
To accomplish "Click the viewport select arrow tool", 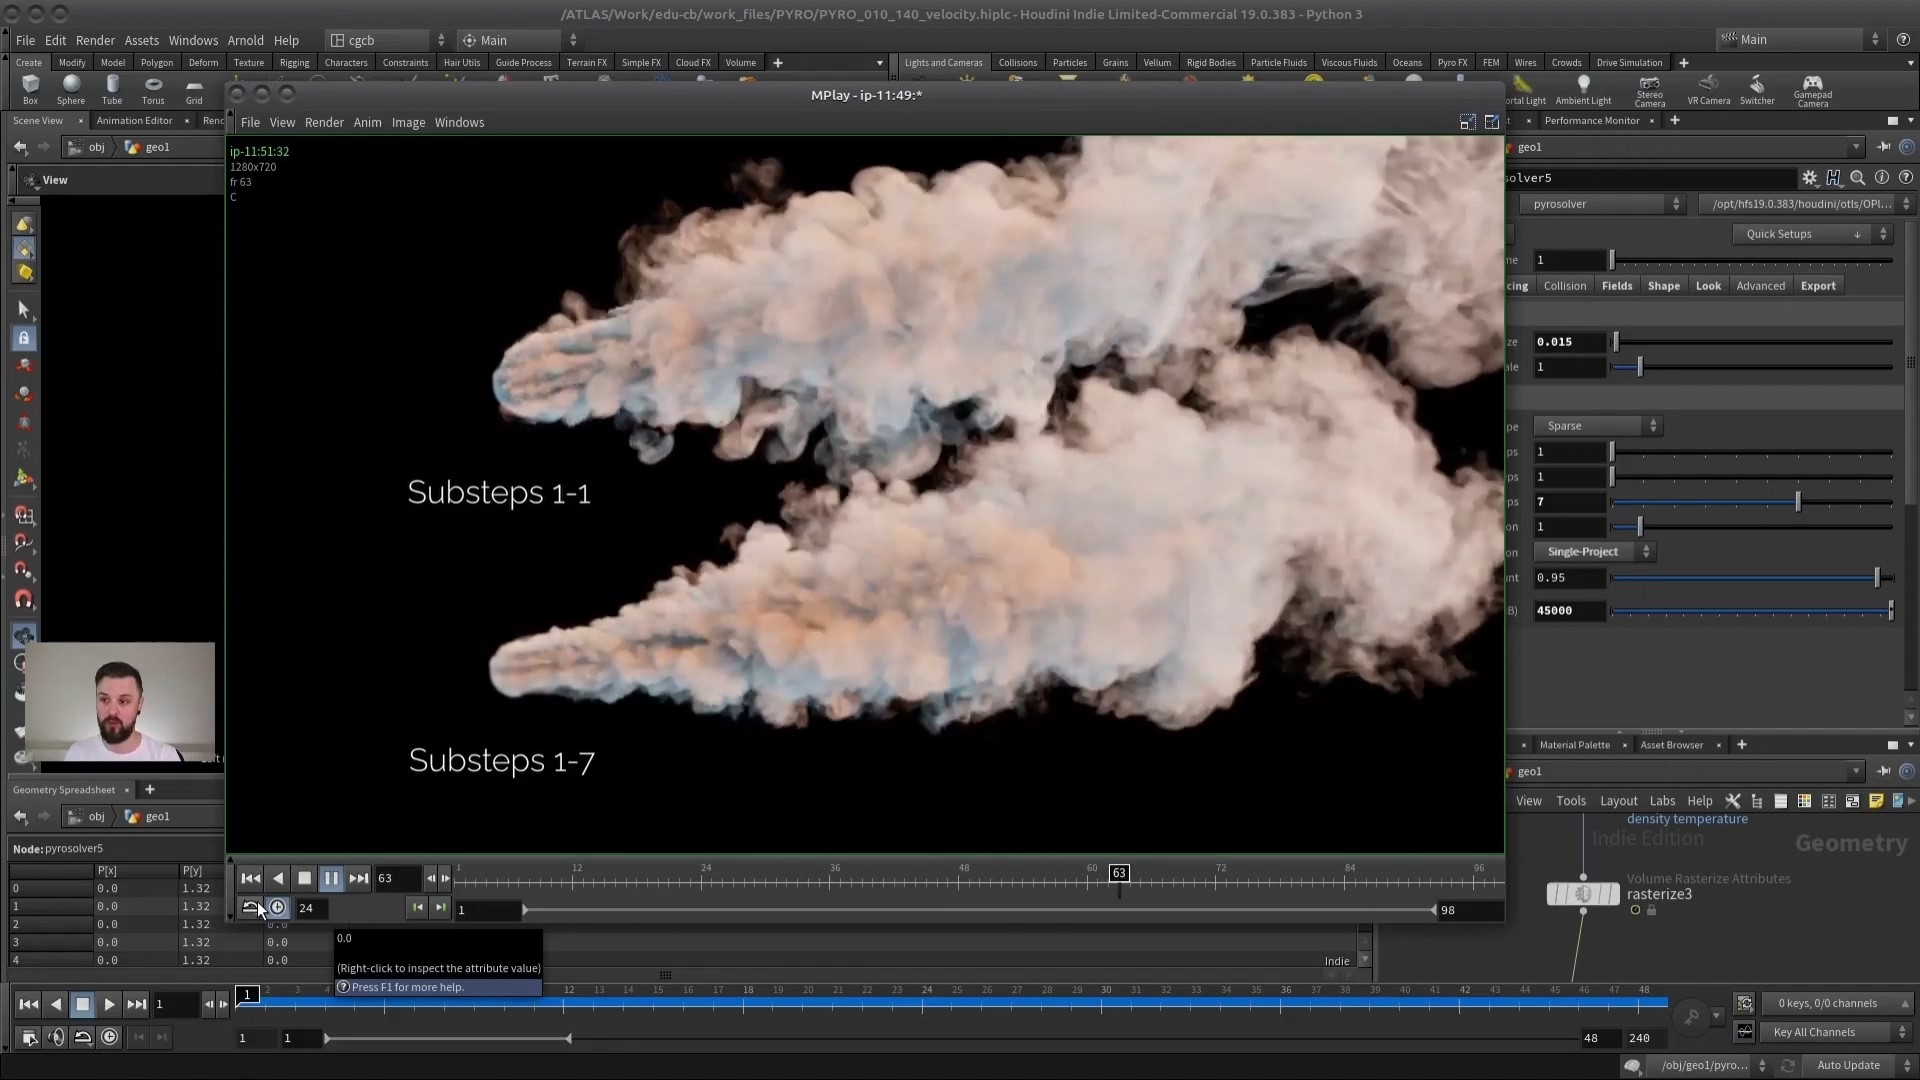I will pos(24,310).
